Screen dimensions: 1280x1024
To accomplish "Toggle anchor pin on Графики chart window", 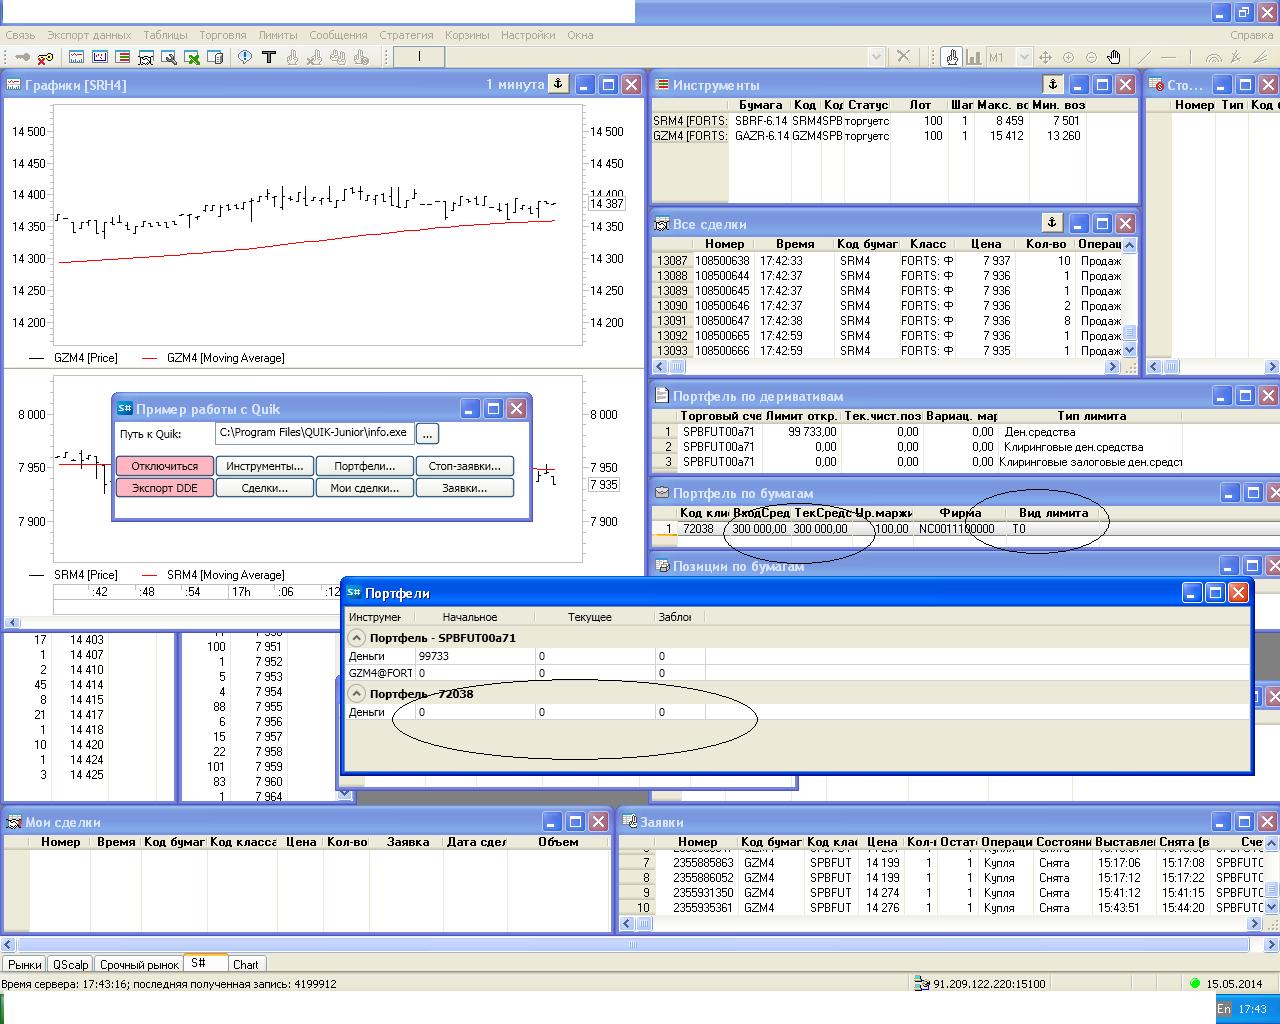I will click(559, 84).
